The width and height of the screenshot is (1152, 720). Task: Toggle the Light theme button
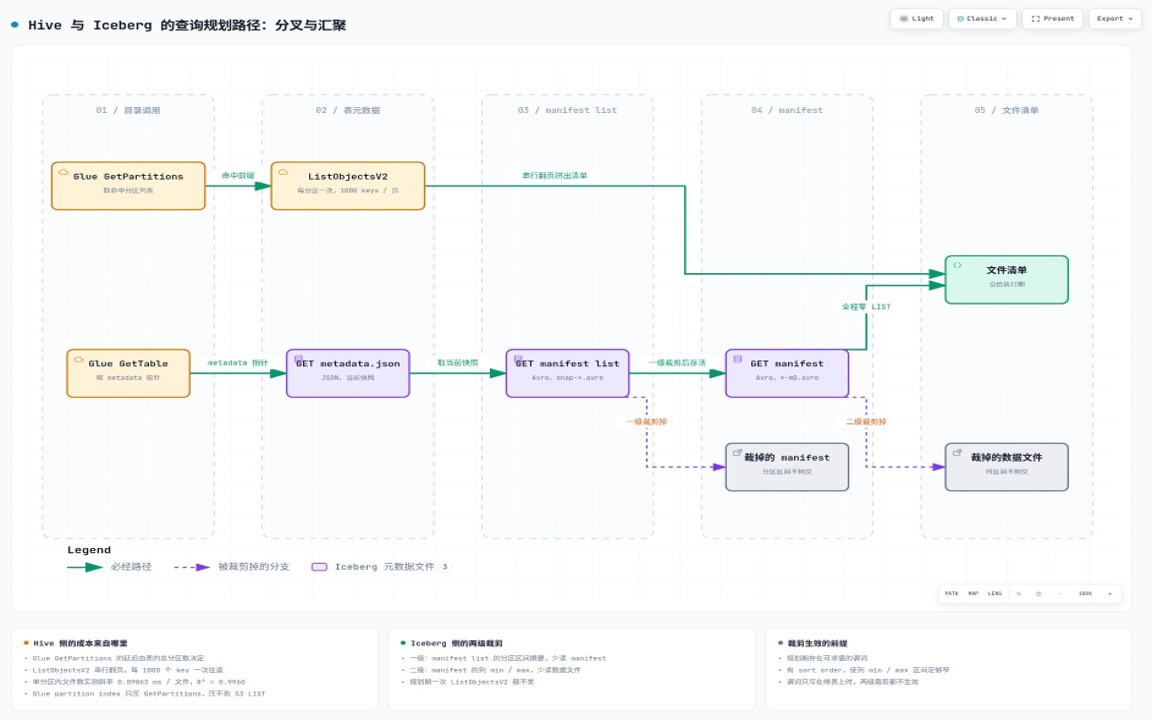pos(916,18)
